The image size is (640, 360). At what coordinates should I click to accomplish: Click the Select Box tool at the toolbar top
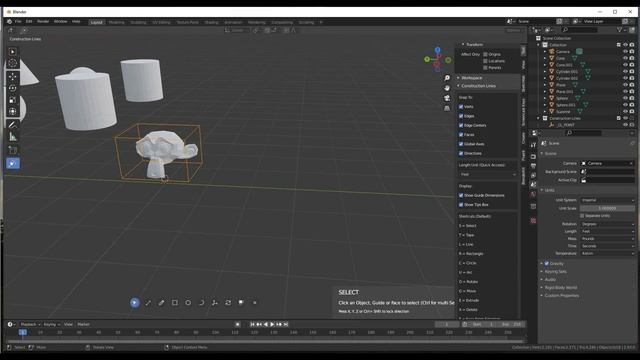pyautogui.click(x=13, y=51)
